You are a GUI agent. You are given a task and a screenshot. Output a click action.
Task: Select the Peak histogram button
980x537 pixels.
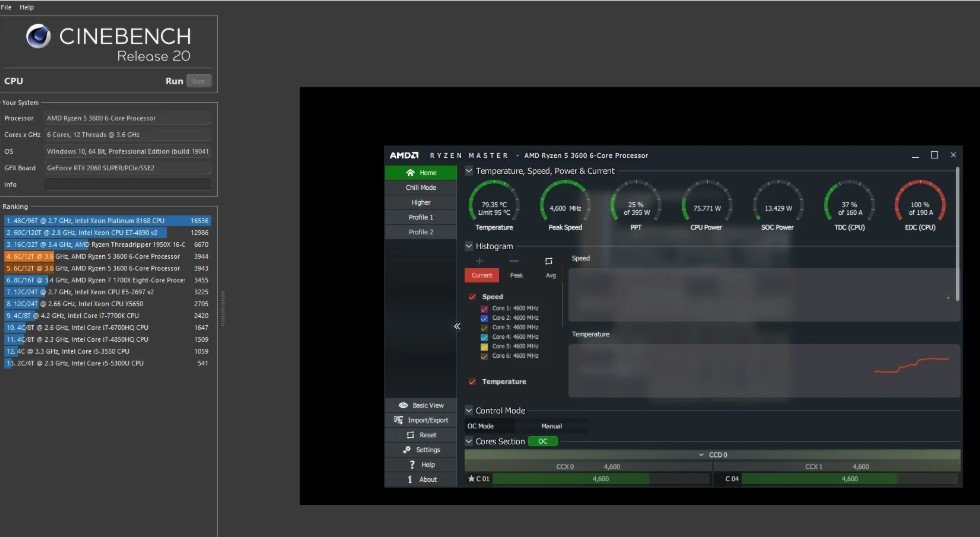coord(516,276)
